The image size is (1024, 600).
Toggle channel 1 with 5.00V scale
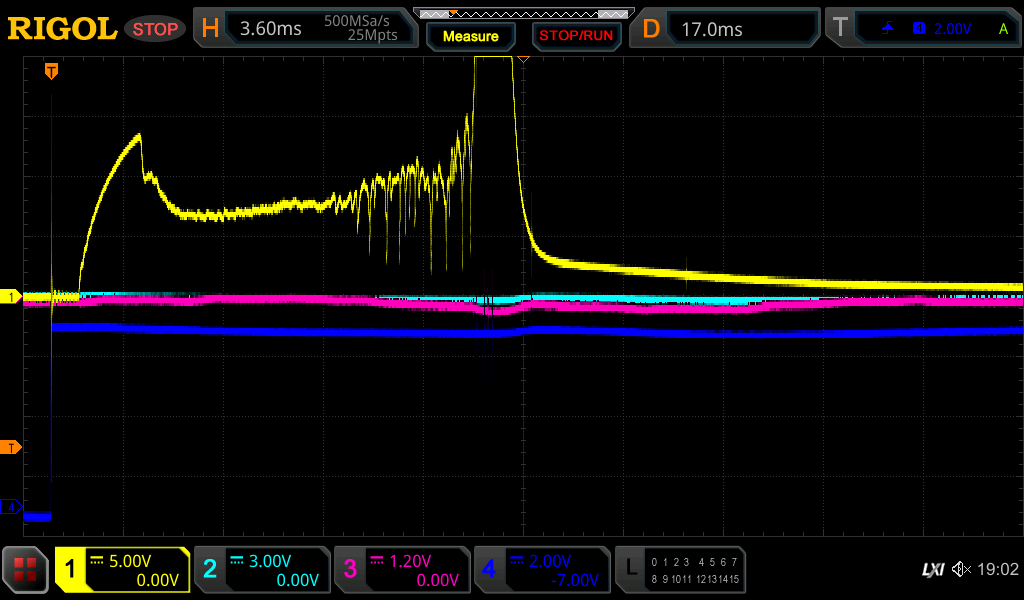123,570
